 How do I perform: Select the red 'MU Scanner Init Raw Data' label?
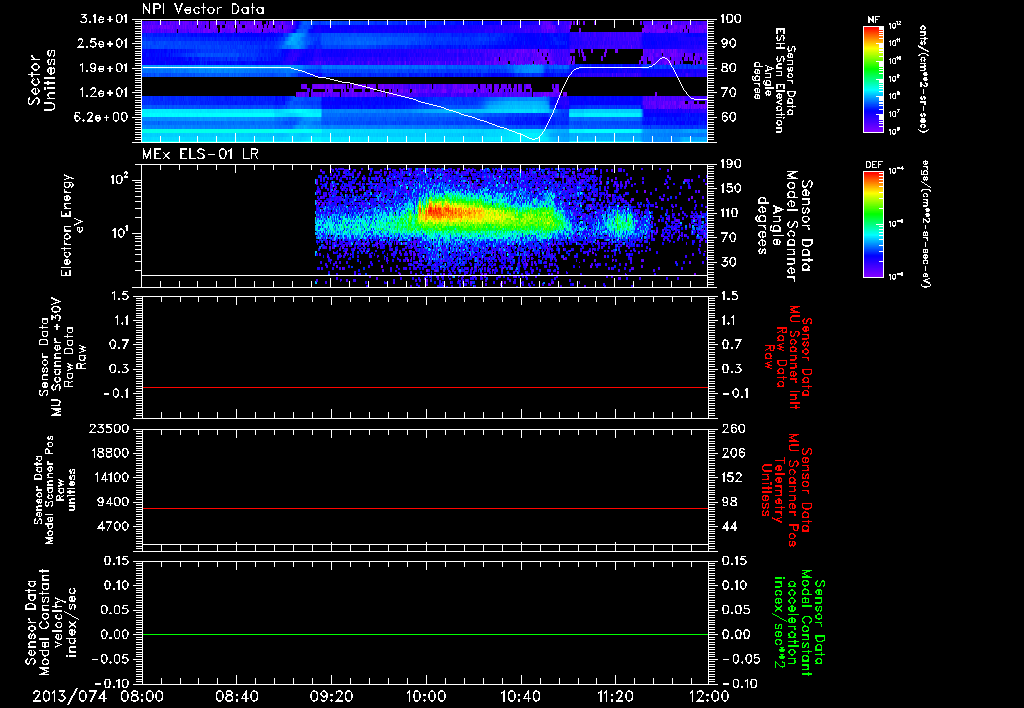click(x=788, y=357)
